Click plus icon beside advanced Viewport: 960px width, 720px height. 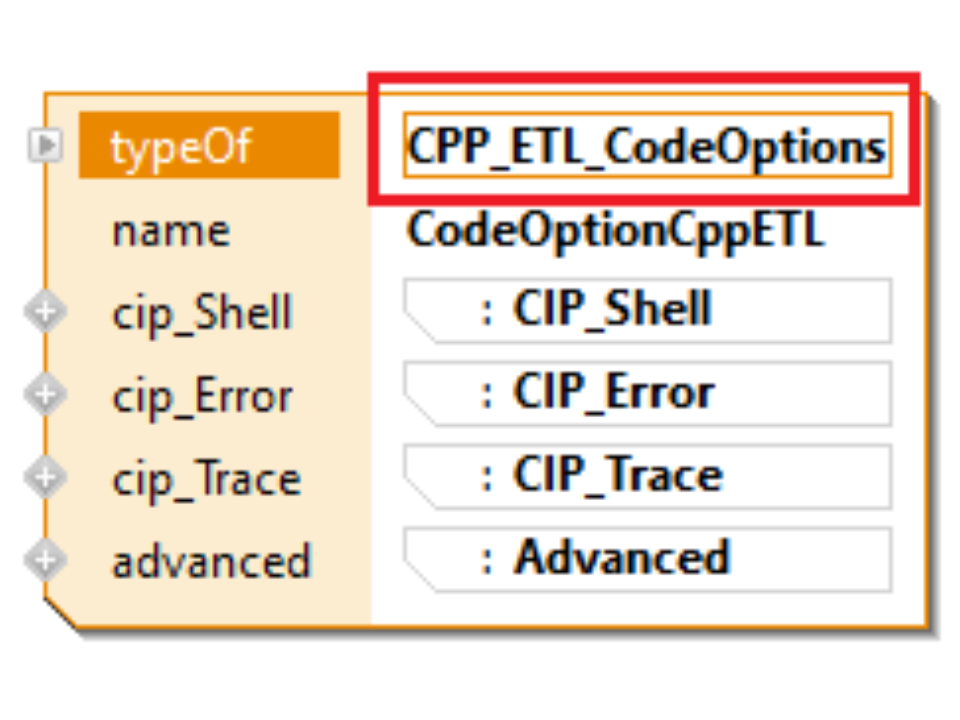[44, 560]
